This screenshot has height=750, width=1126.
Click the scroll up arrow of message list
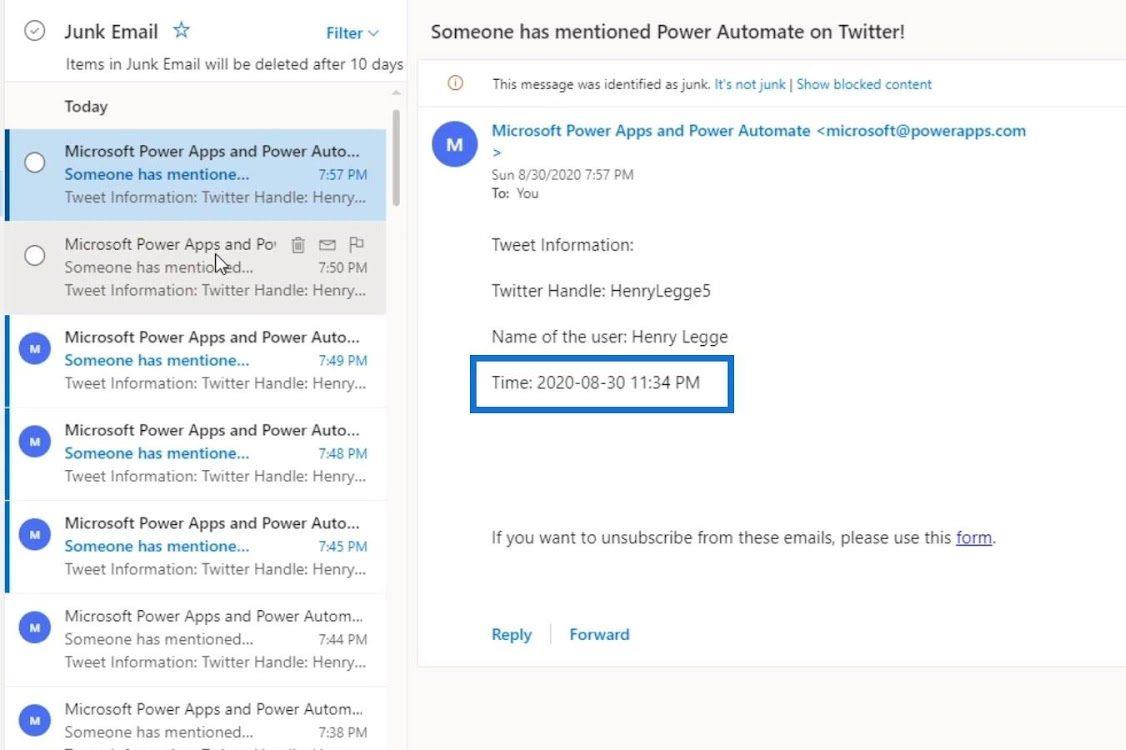point(396,93)
